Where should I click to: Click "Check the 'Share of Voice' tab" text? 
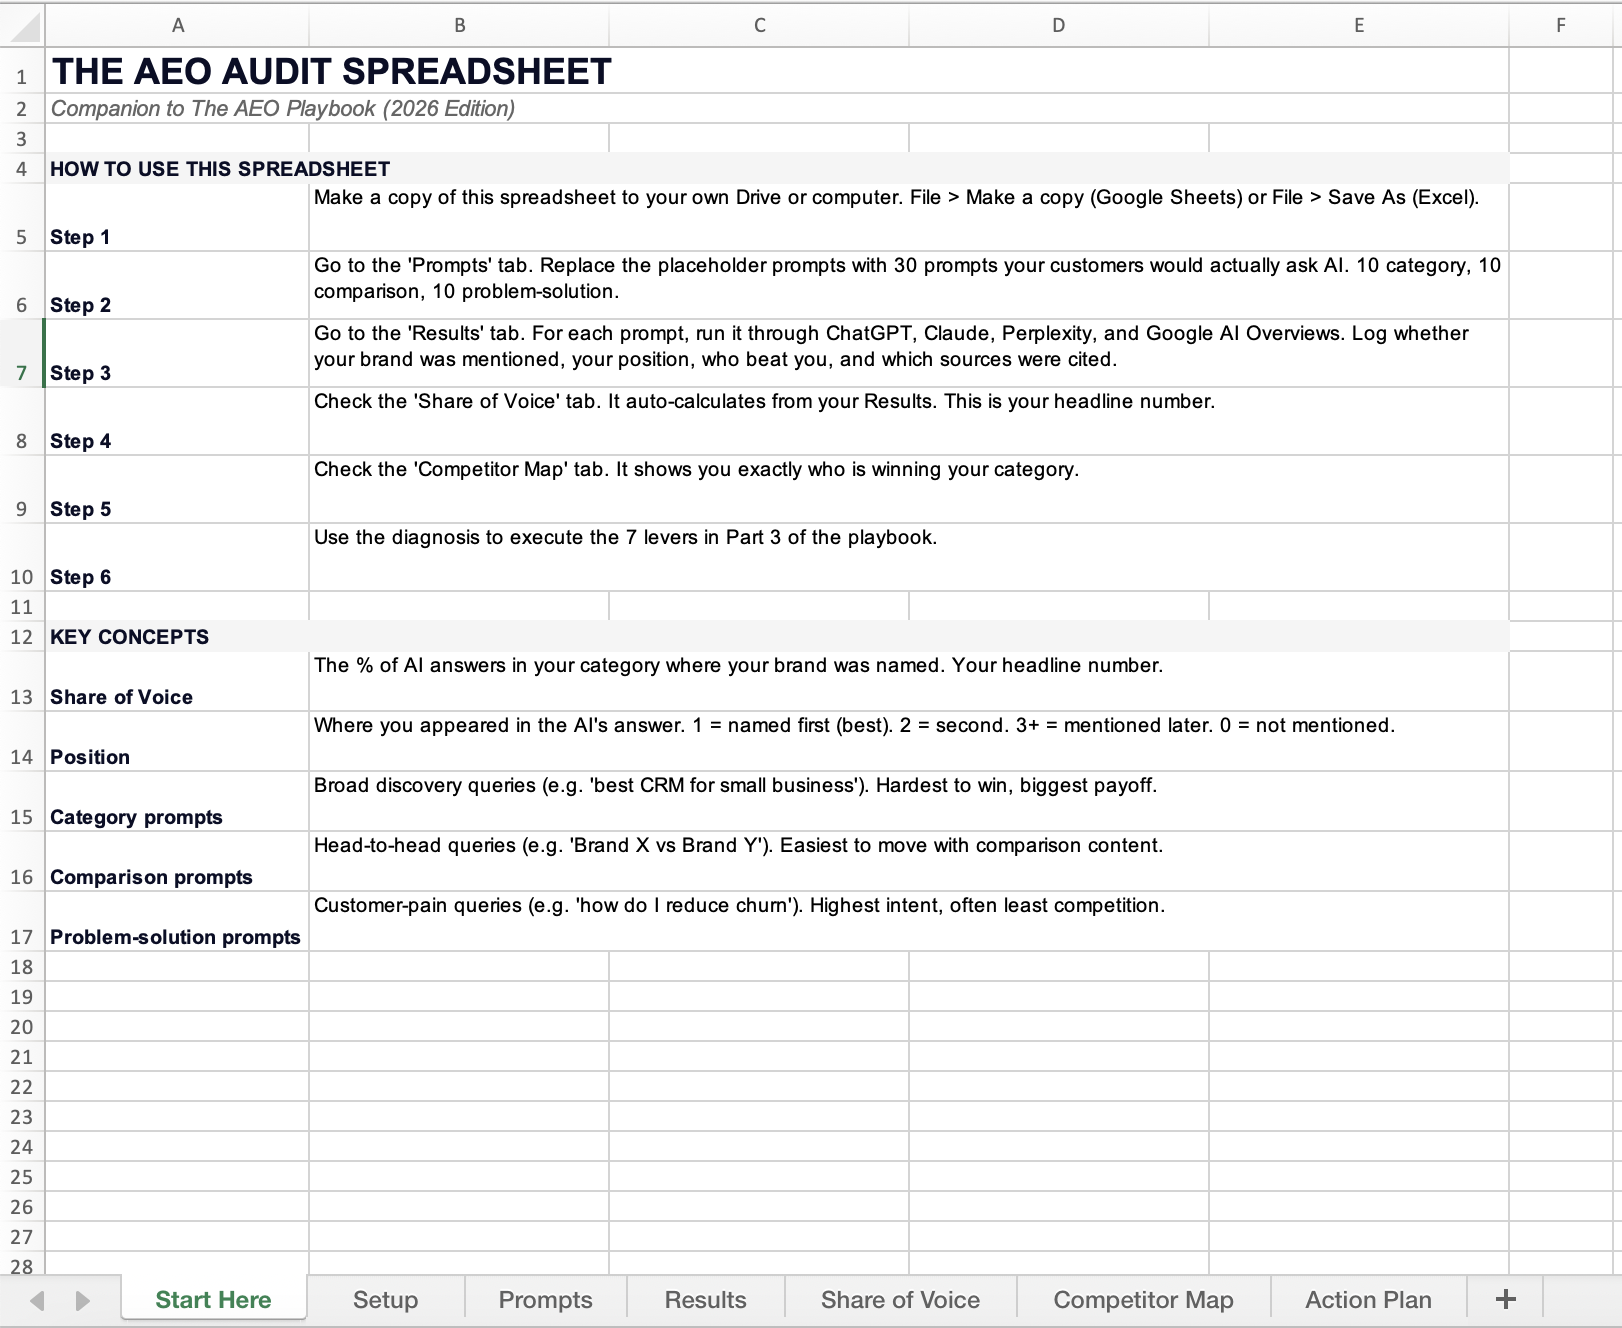point(764,401)
